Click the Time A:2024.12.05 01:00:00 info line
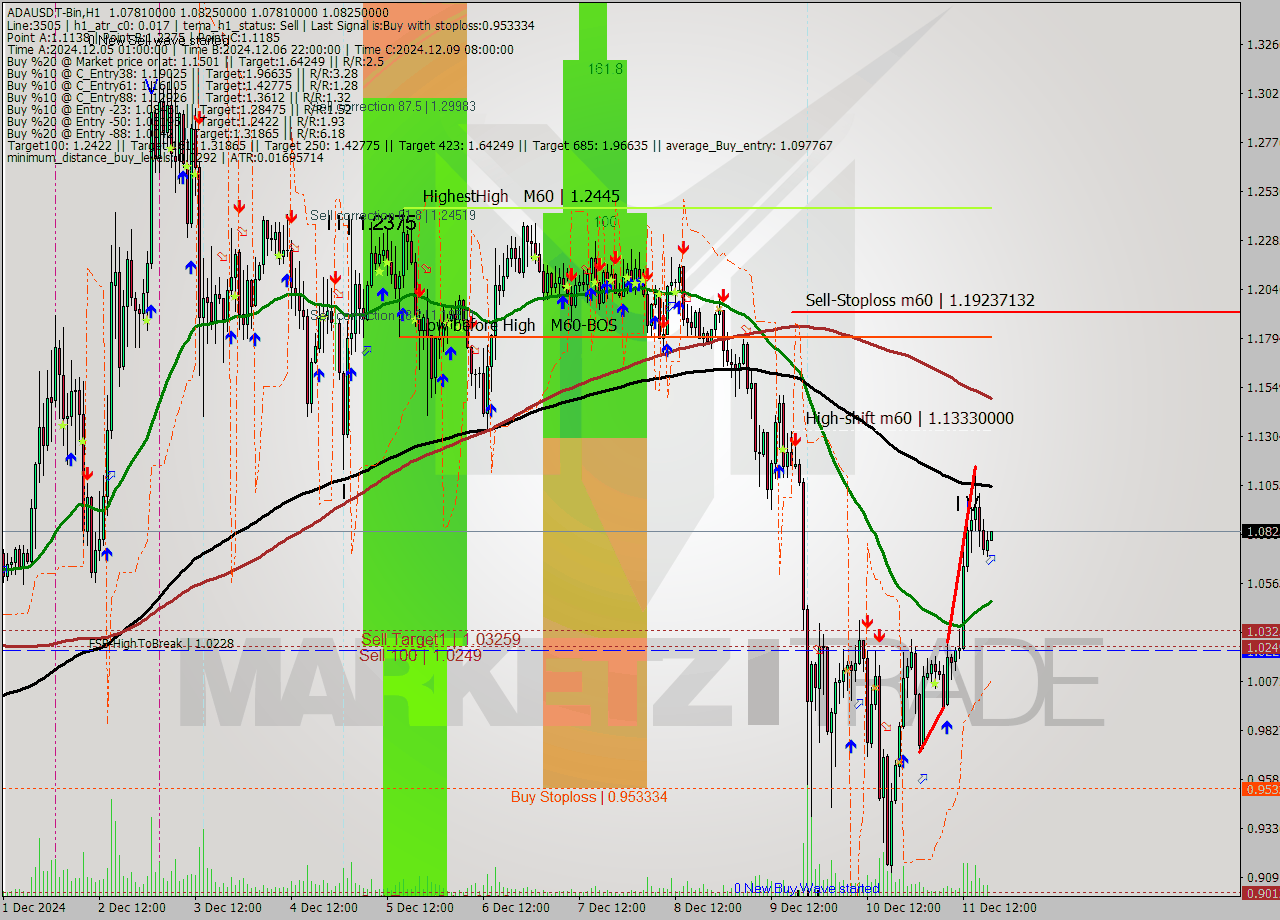The width and height of the screenshot is (1280, 920). click(x=260, y=49)
